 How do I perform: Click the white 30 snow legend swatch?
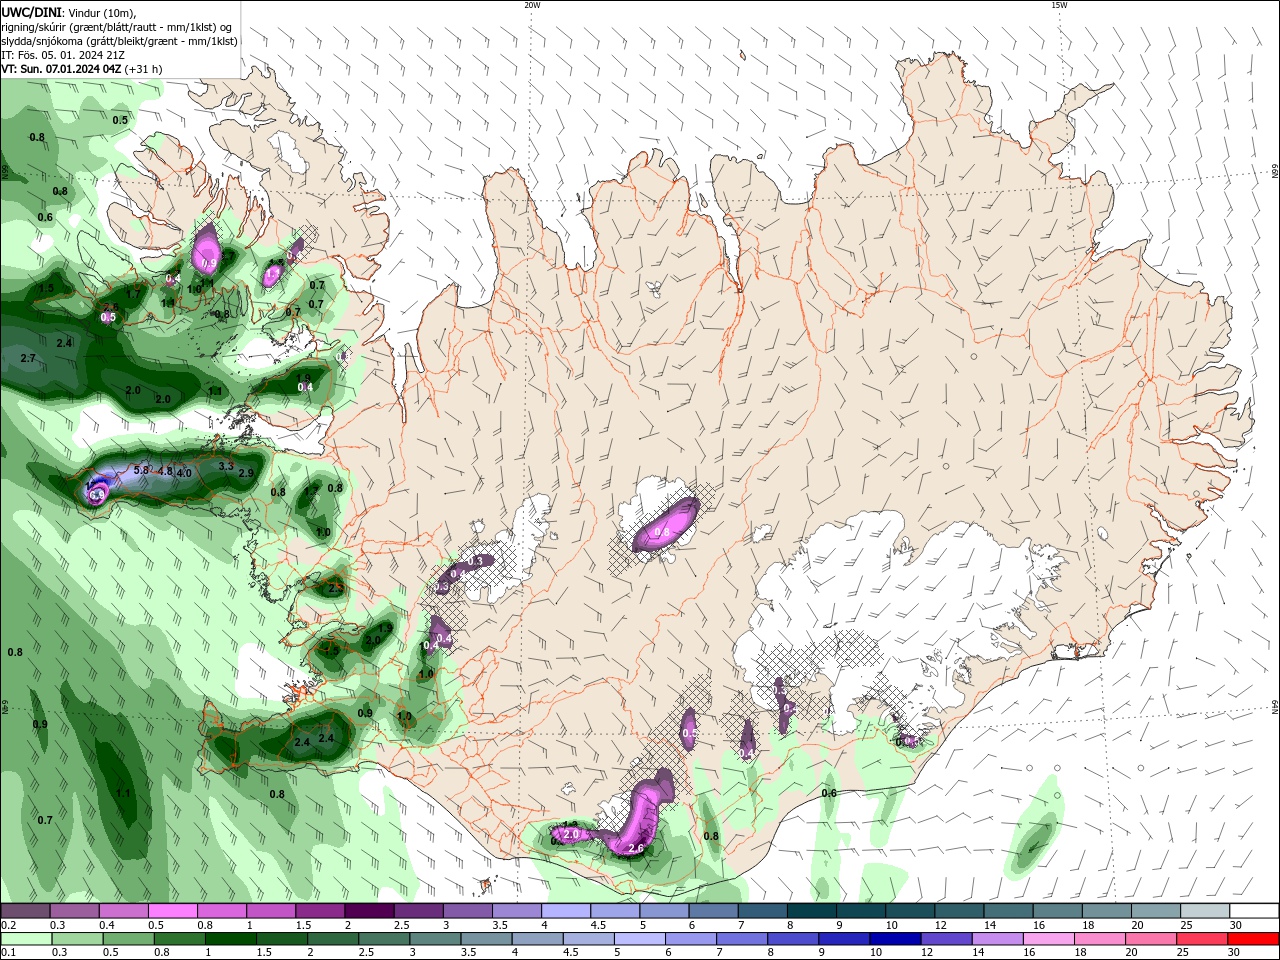1254,911
